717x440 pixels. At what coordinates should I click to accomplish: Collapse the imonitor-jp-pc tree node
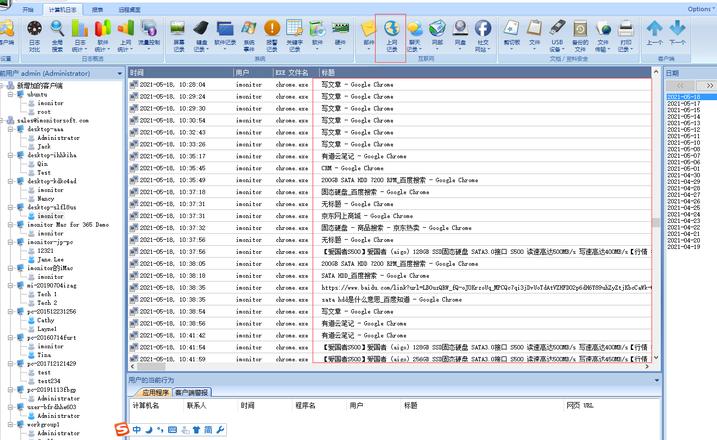click(x=11, y=242)
